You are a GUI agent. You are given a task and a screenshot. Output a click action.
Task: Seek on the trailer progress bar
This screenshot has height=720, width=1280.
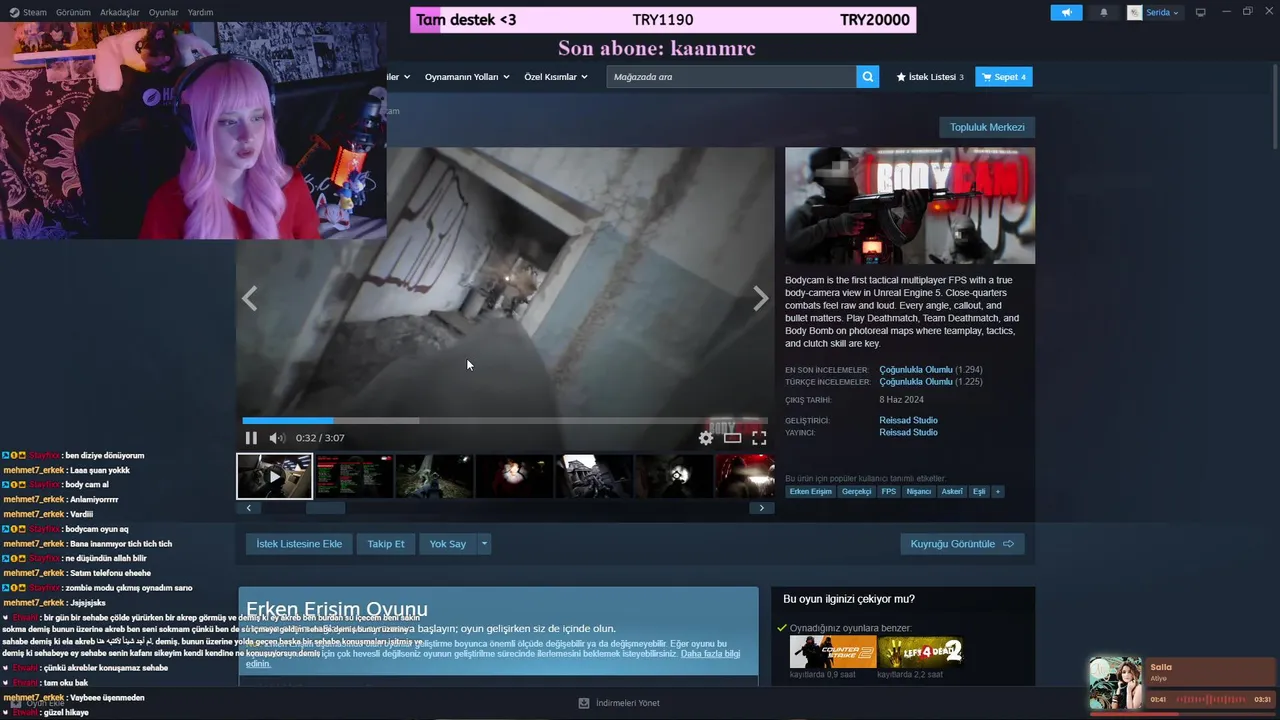pos(505,421)
